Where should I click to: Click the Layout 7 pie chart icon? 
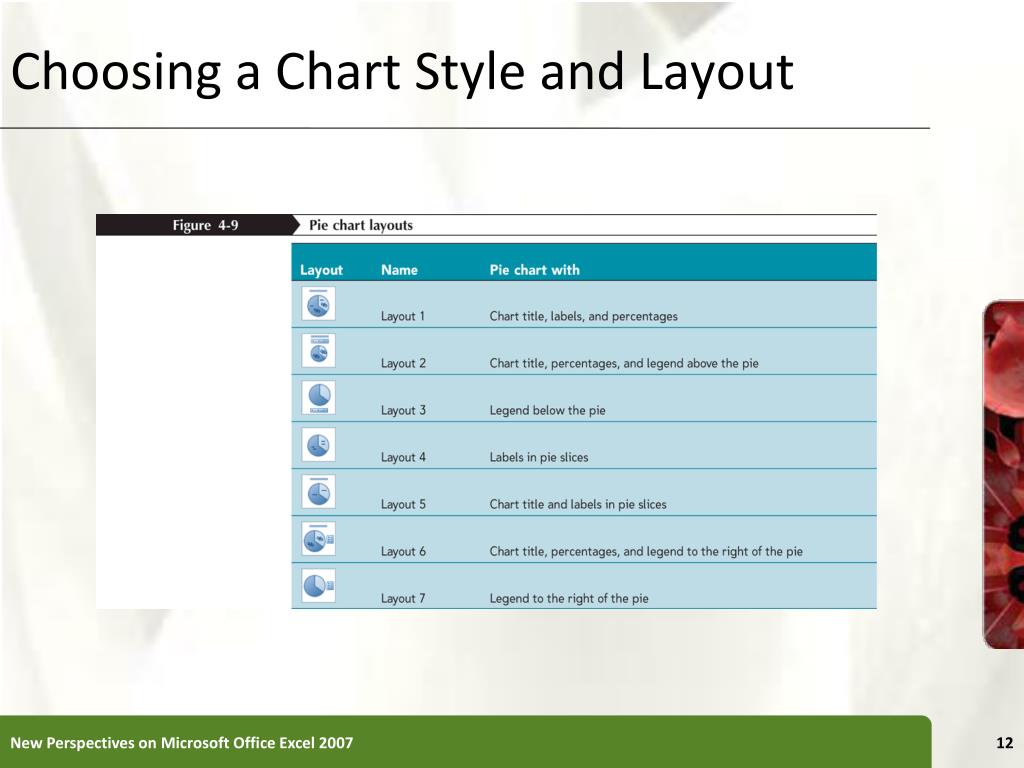pyautogui.click(x=319, y=586)
